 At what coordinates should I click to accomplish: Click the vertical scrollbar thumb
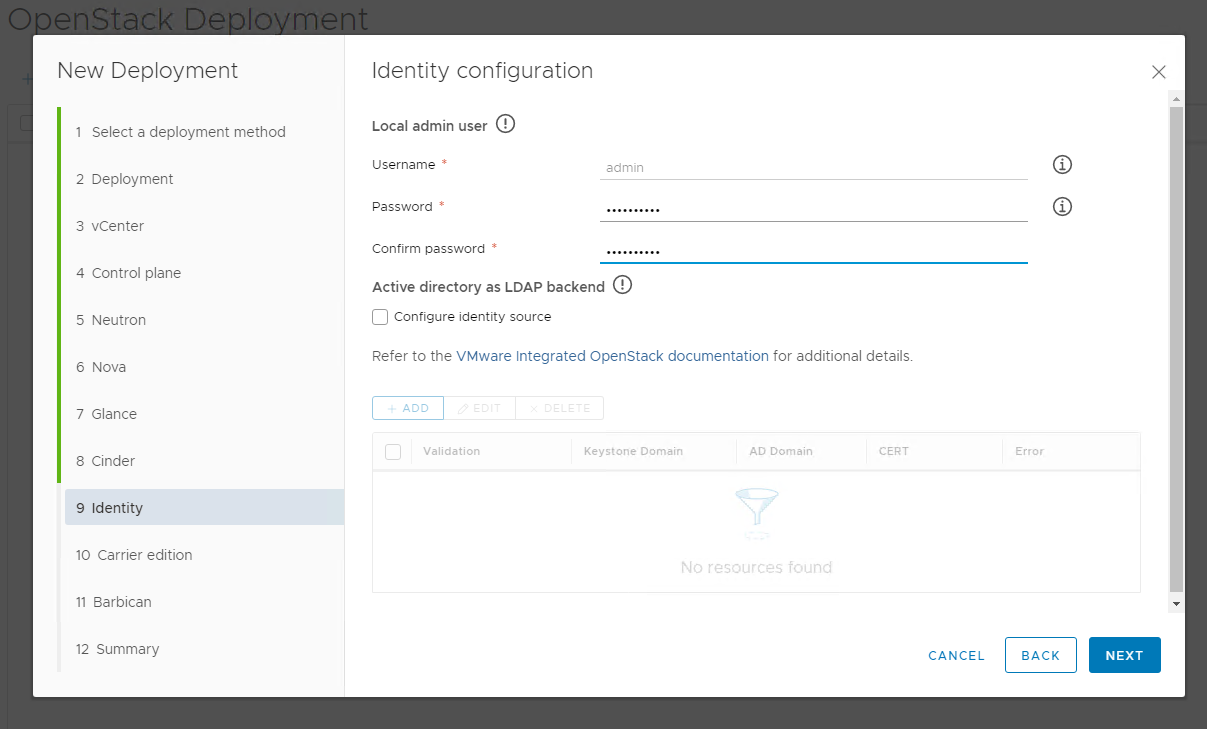point(1176,348)
